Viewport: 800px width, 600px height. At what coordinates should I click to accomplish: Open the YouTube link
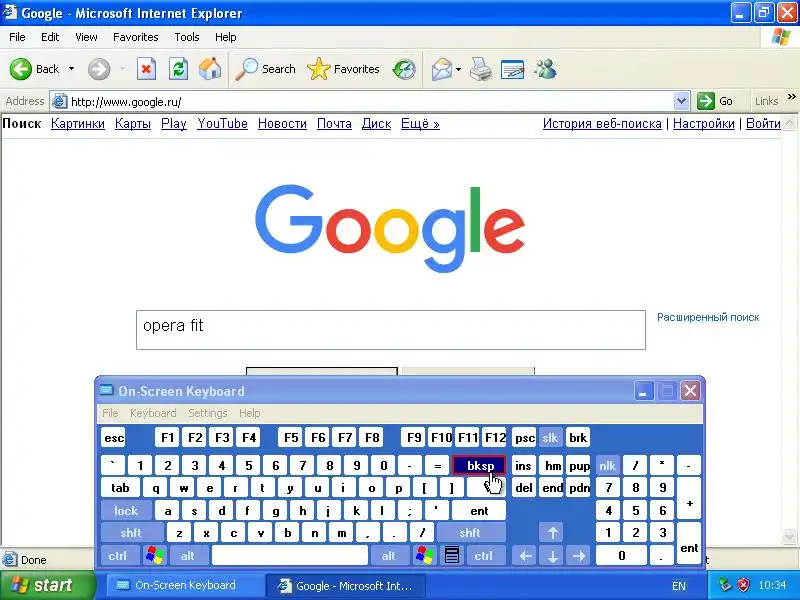pos(222,123)
